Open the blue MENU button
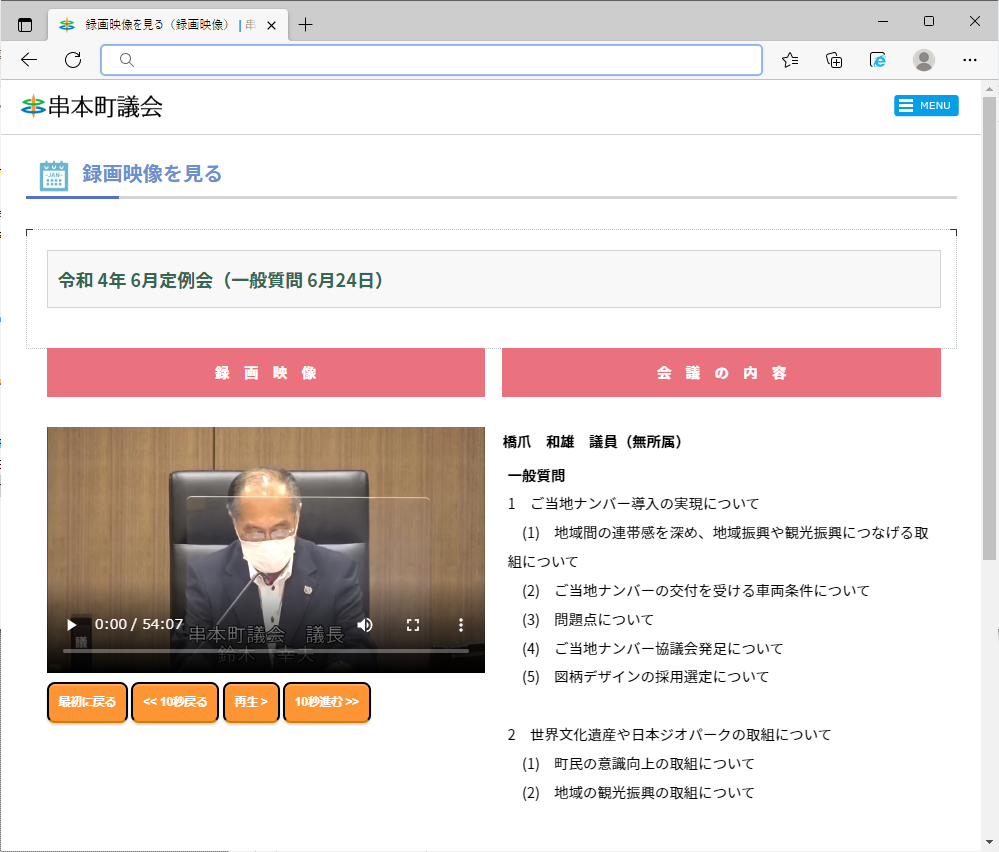This screenshot has height=852, width=999. [x=926, y=106]
